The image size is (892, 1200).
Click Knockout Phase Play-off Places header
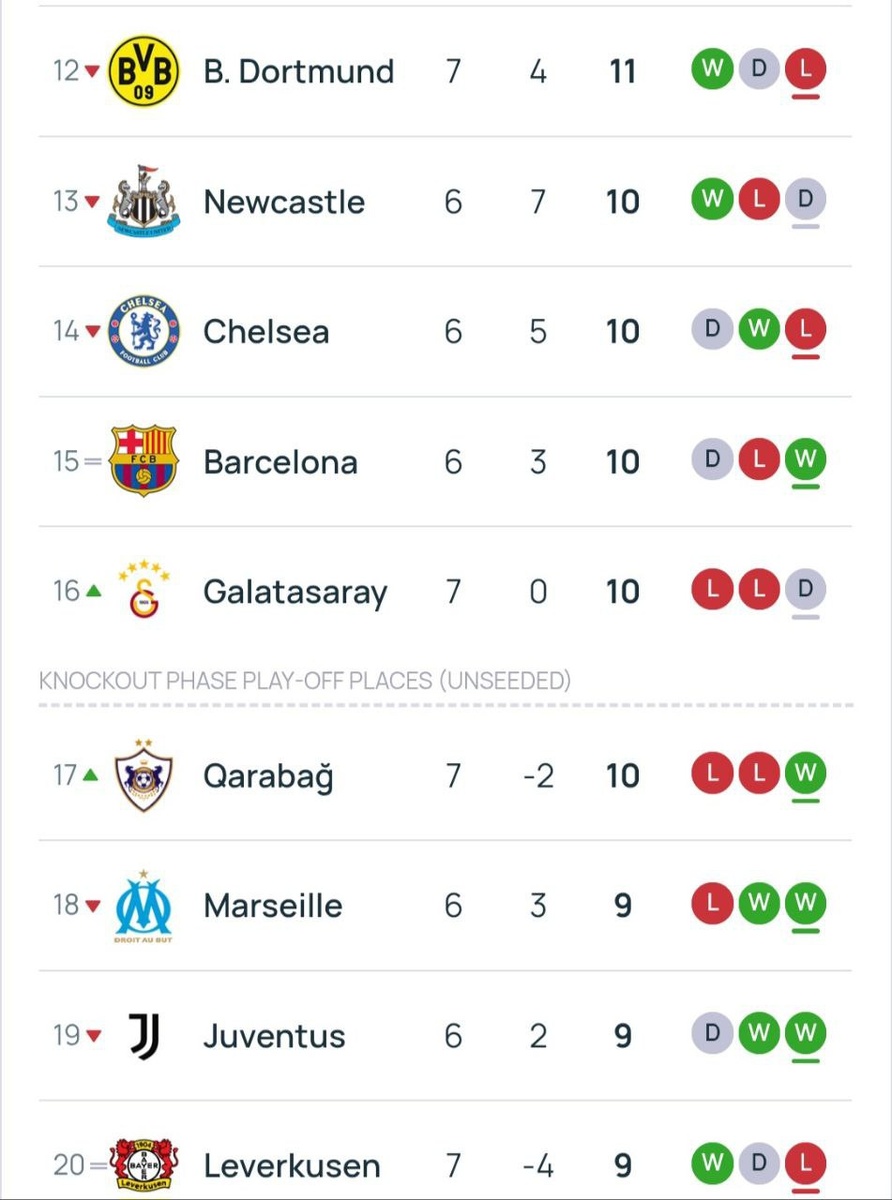(305, 681)
